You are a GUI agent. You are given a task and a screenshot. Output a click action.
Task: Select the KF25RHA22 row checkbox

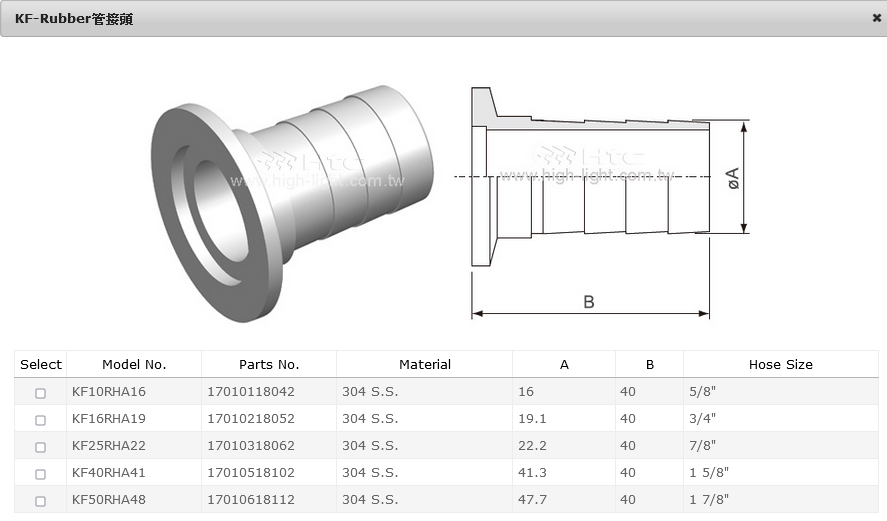pyautogui.click(x=40, y=447)
